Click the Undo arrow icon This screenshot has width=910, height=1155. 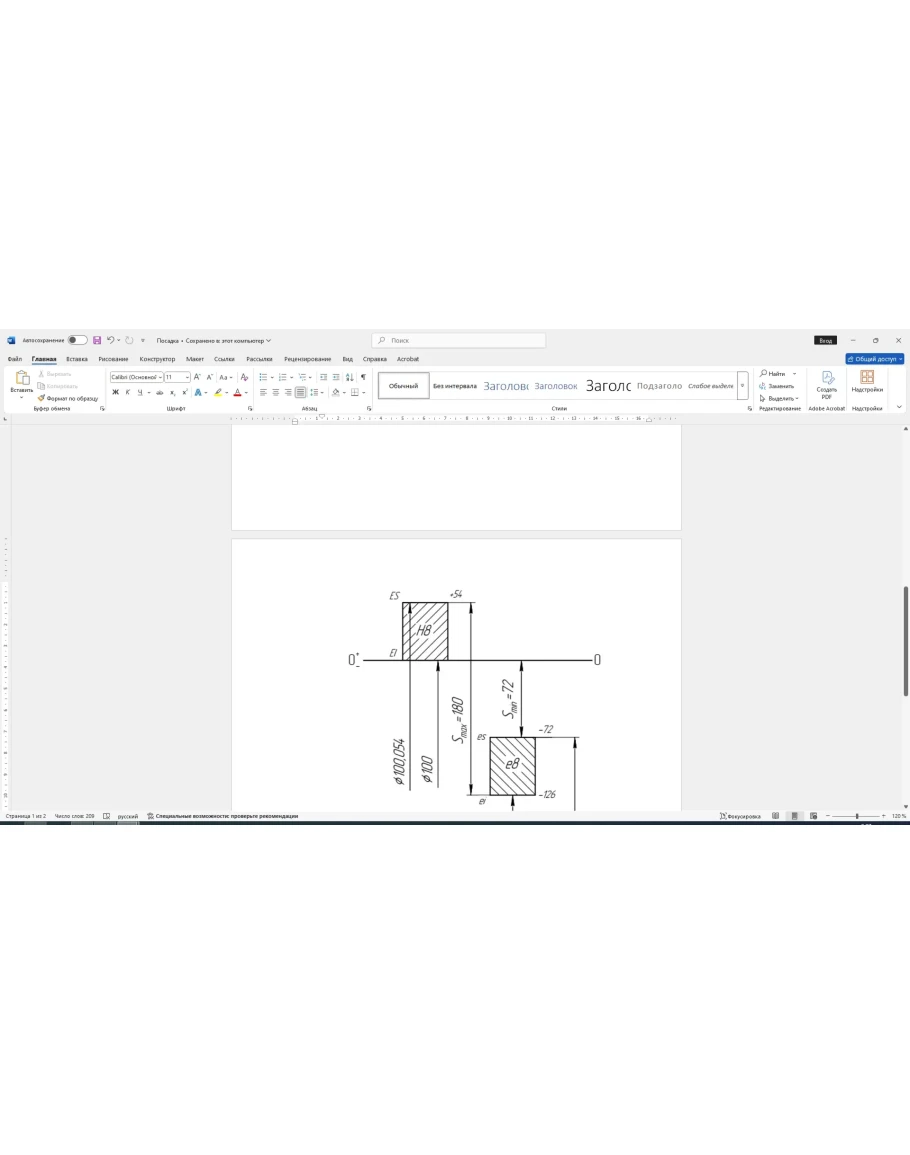click(110, 340)
